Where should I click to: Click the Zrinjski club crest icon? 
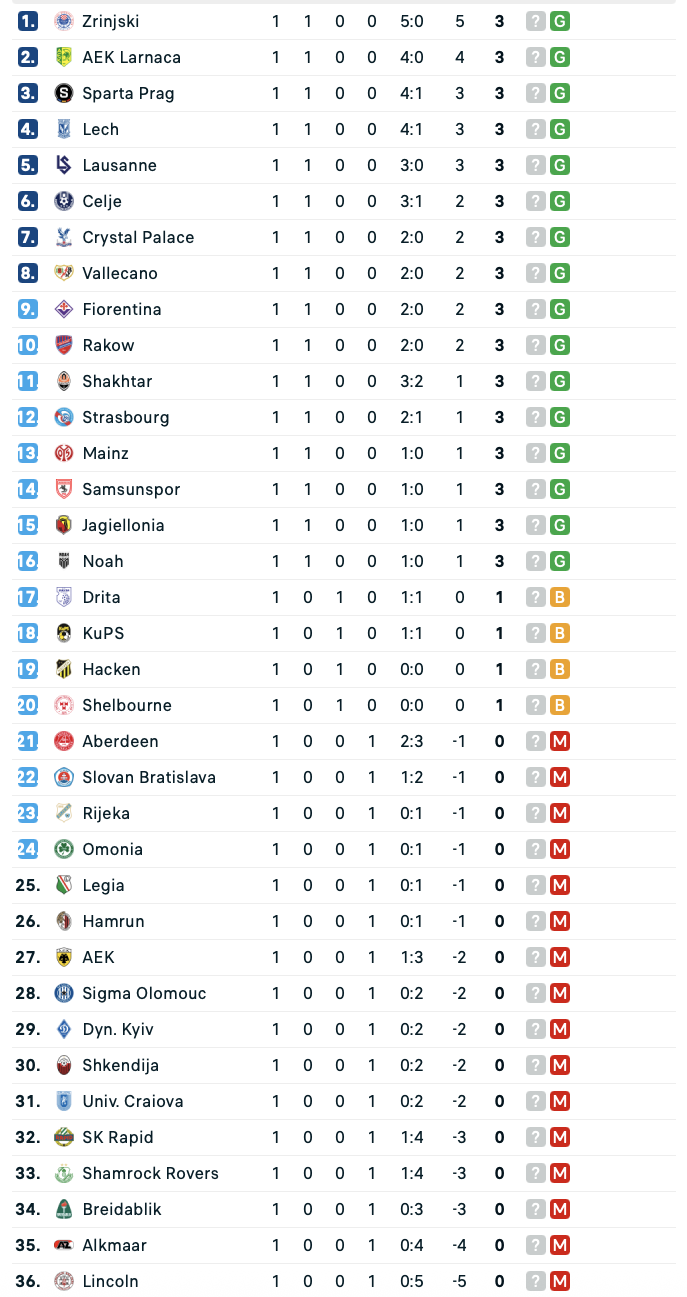pyautogui.click(x=64, y=21)
